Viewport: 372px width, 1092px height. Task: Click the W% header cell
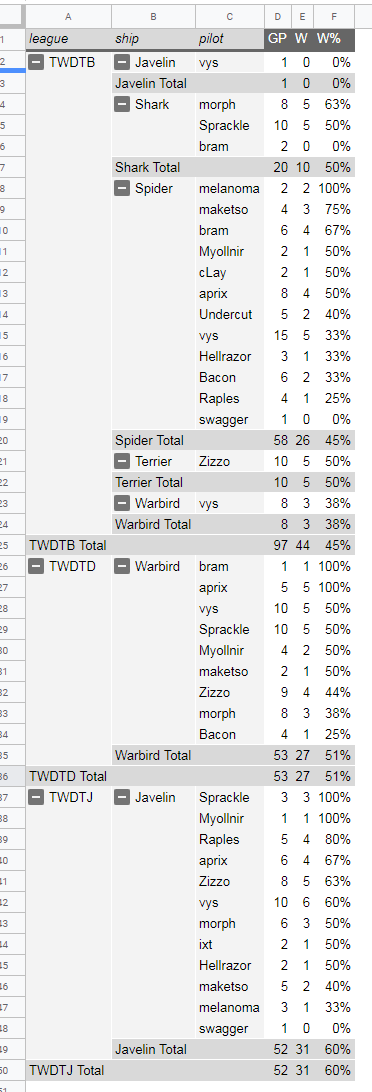[x=334, y=39]
